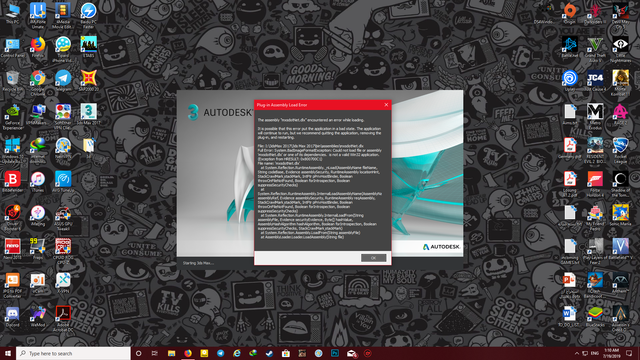Open the GeForce Experience desktop shortcut
640x360 pixels.
pyautogui.click(x=12, y=117)
